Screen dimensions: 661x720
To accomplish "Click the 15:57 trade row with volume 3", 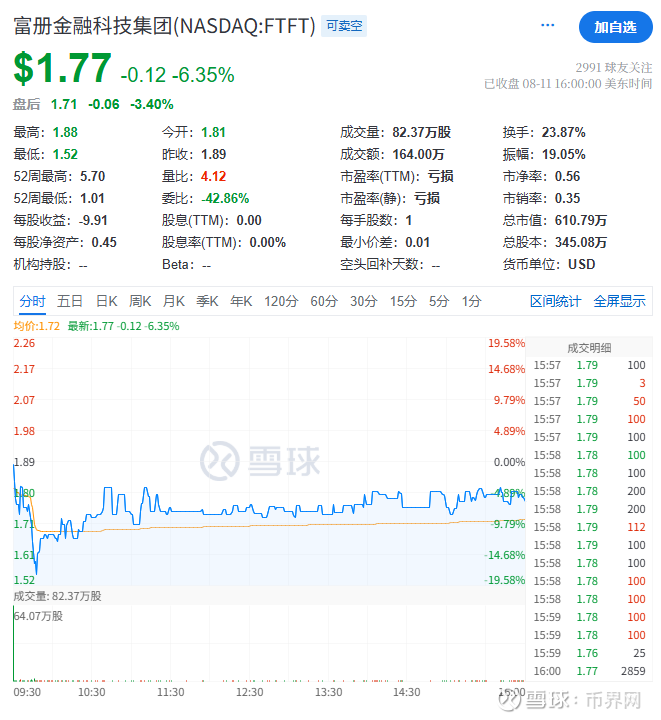I will (589, 383).
